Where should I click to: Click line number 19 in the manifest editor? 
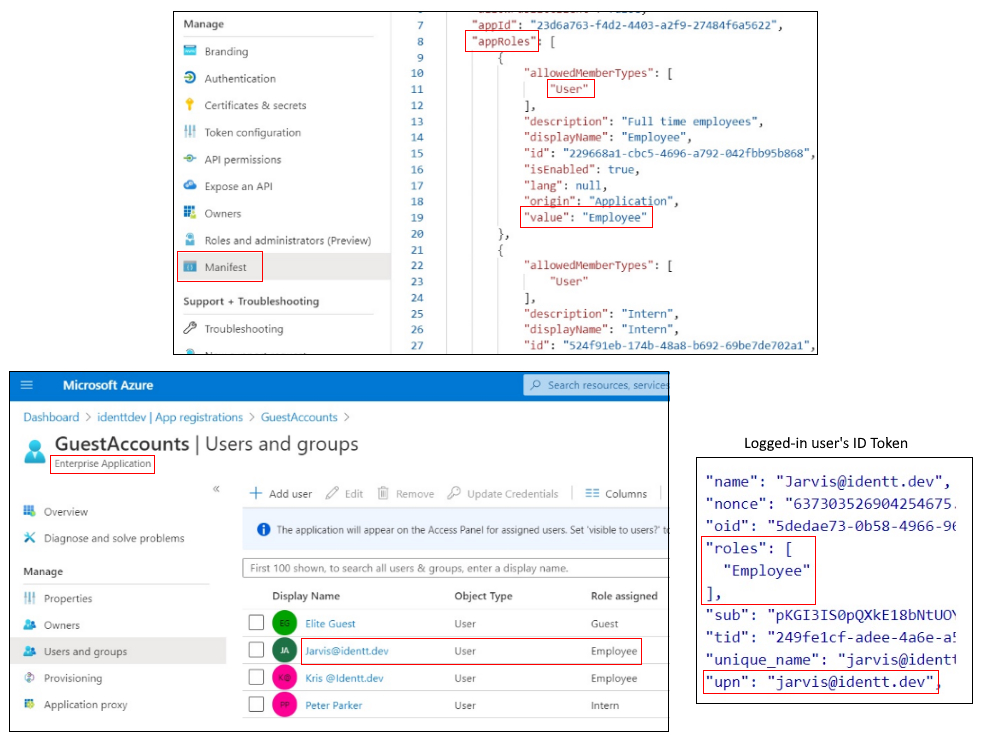[x=417, y=217]
